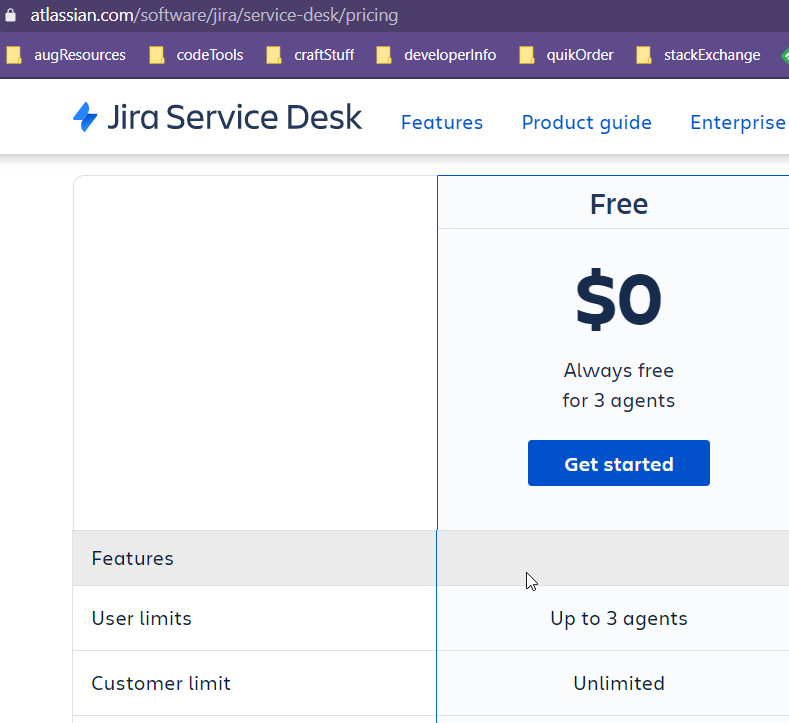Click the URL in the address bar
Viewport: 789px width, 723px height.
click(214, 15)
